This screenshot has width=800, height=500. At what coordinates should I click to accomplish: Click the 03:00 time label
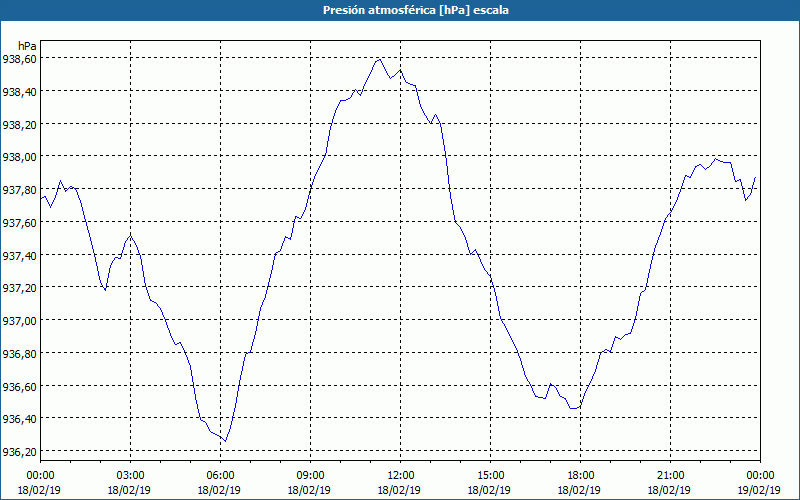pyautogui.click(x=130, y=476)
